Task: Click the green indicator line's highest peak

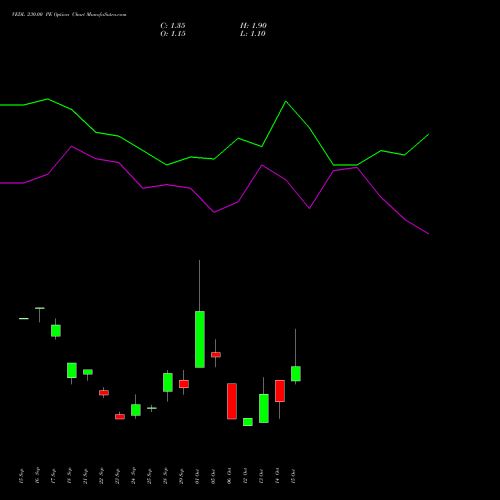Action: pyautogui.click(x=48, y=99)
